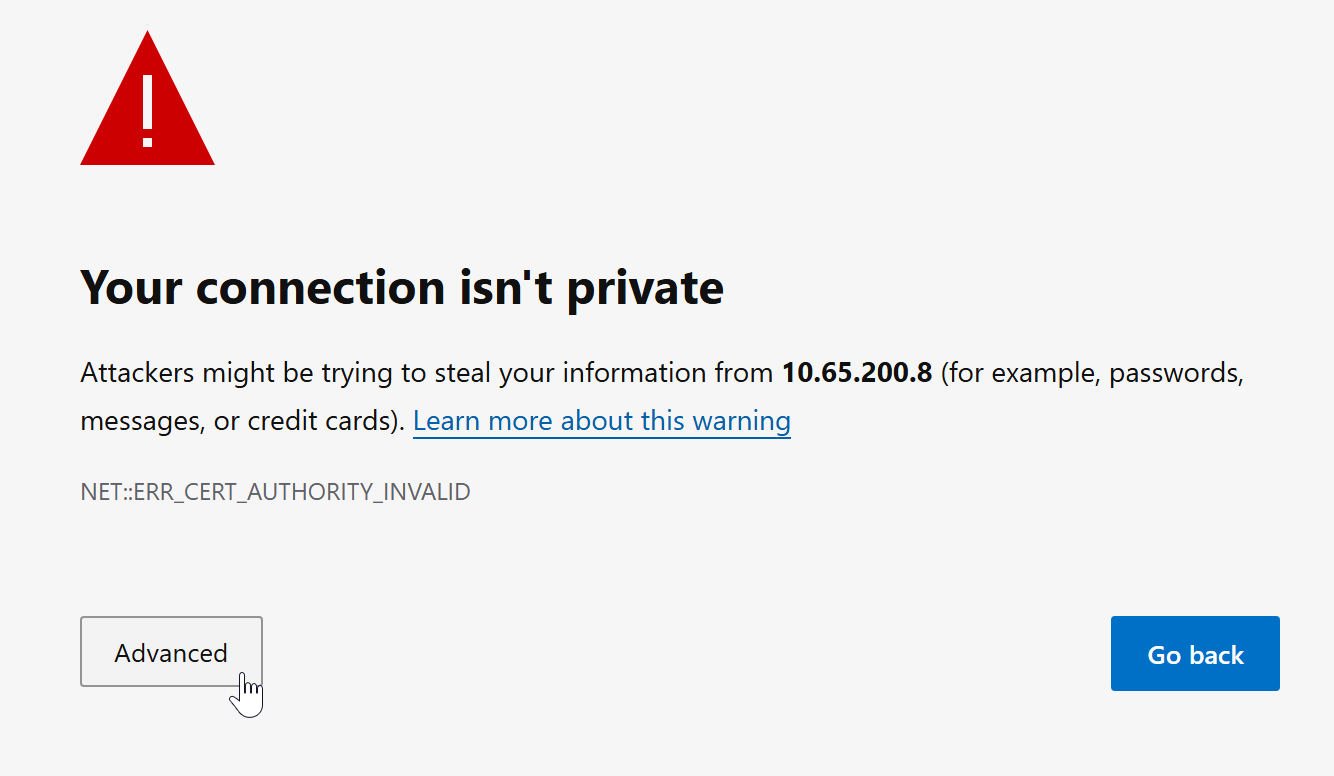The image size is (1334, 776).
Task: Click the word passwords in the description
Action: click(x=1176, y=374)
